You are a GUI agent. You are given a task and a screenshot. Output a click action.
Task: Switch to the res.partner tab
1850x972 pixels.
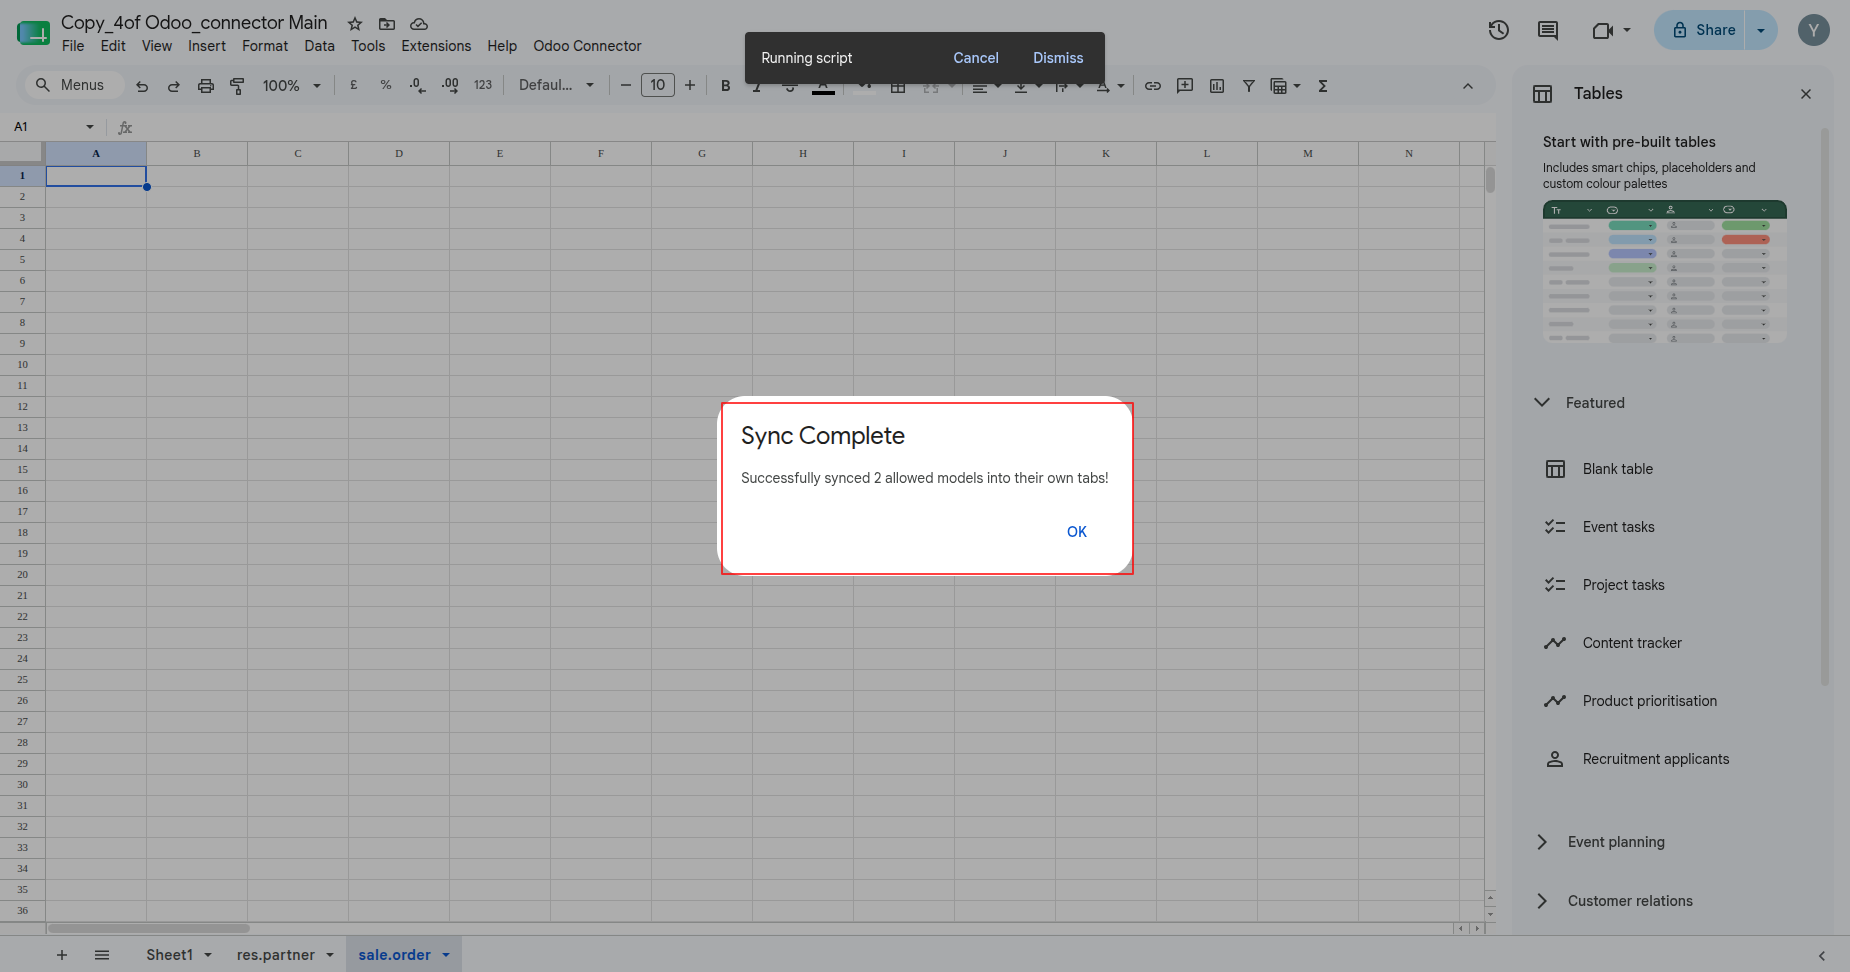(x=276, y=955)
